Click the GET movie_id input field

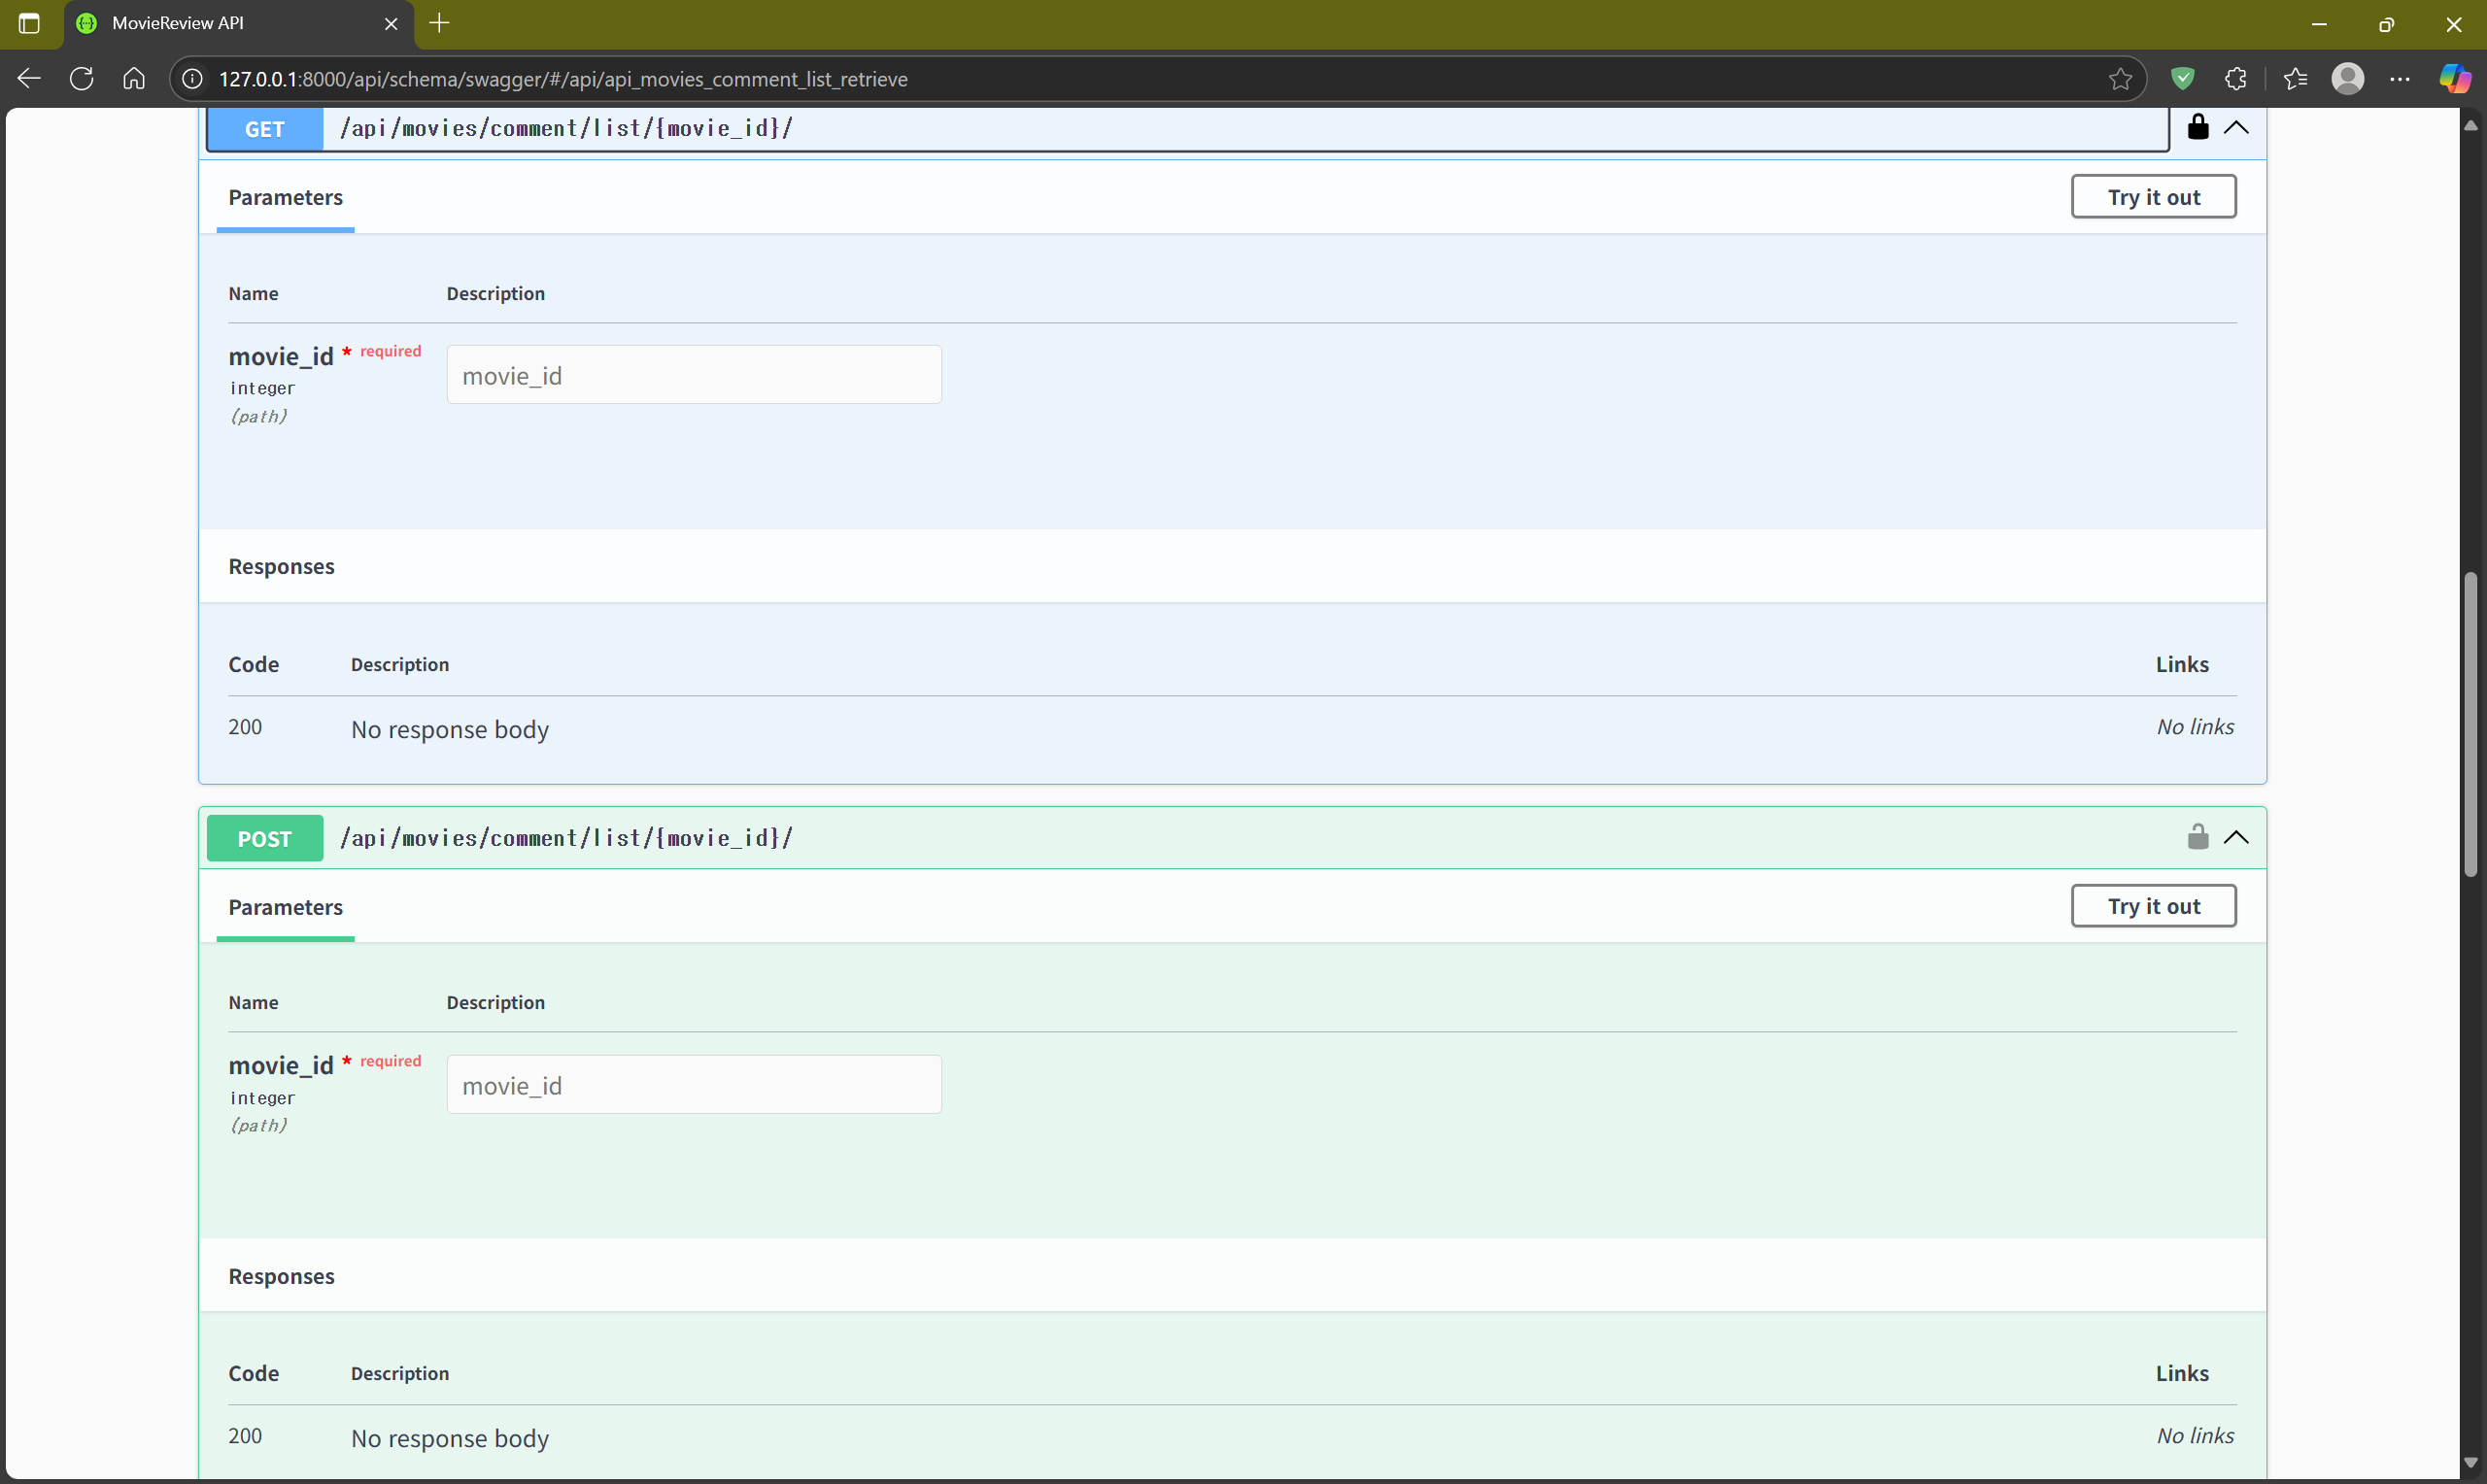pos(693,376)
